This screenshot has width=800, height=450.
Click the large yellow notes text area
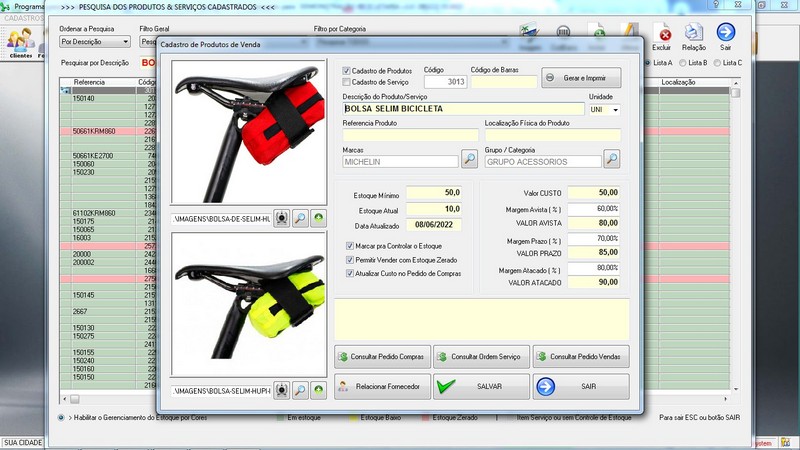[x=482, y=320]
